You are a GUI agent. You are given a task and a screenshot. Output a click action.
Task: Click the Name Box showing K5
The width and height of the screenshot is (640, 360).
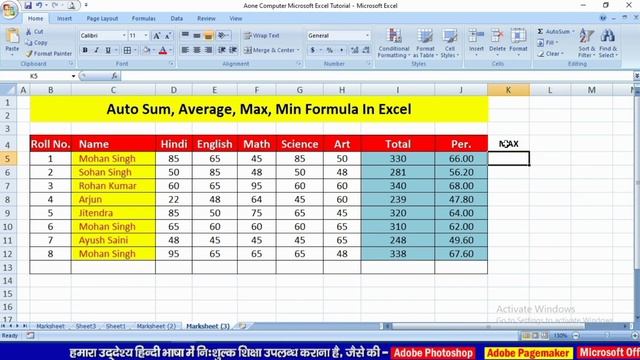39,76
